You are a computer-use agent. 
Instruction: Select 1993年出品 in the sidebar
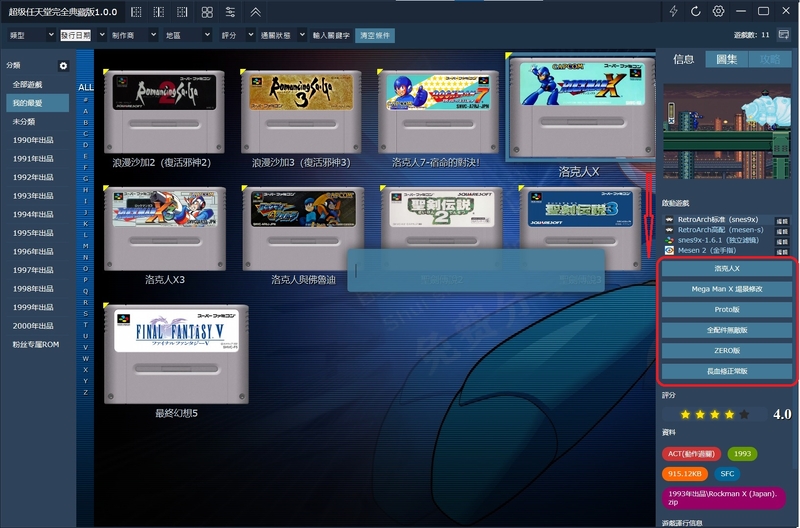[37, 196]
